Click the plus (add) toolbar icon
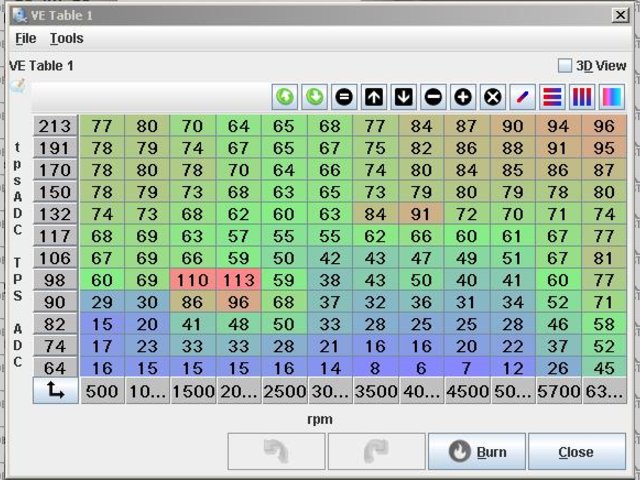640x480 pixels. click(x=463, y=97)
